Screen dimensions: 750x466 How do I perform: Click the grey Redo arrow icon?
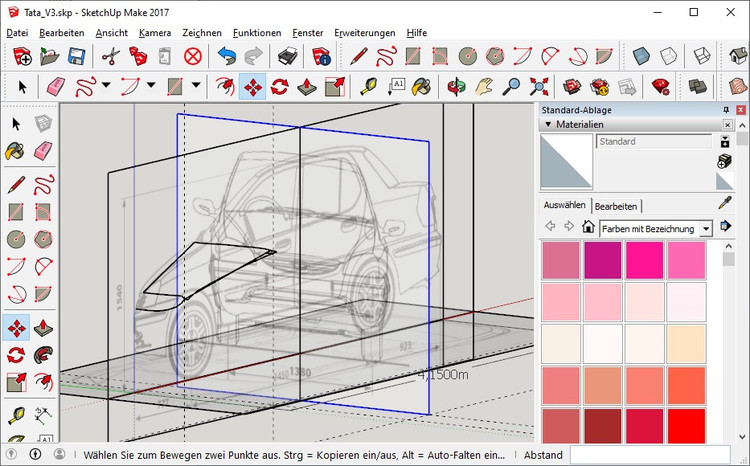(x=254, y=56)
